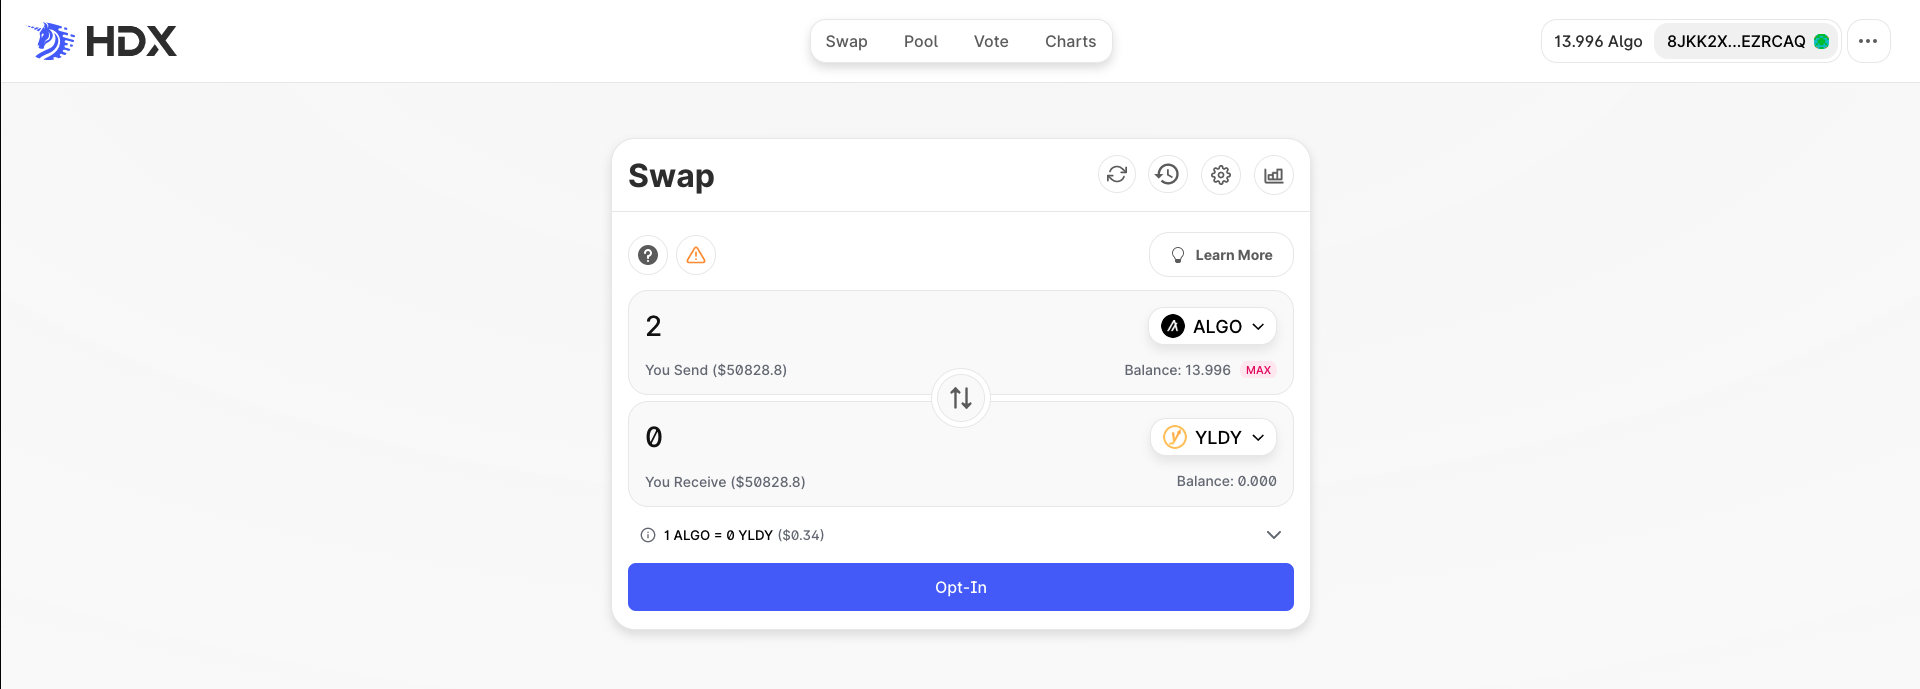
Task: Click the HDX unicorn logo
Action: (52, 41)
